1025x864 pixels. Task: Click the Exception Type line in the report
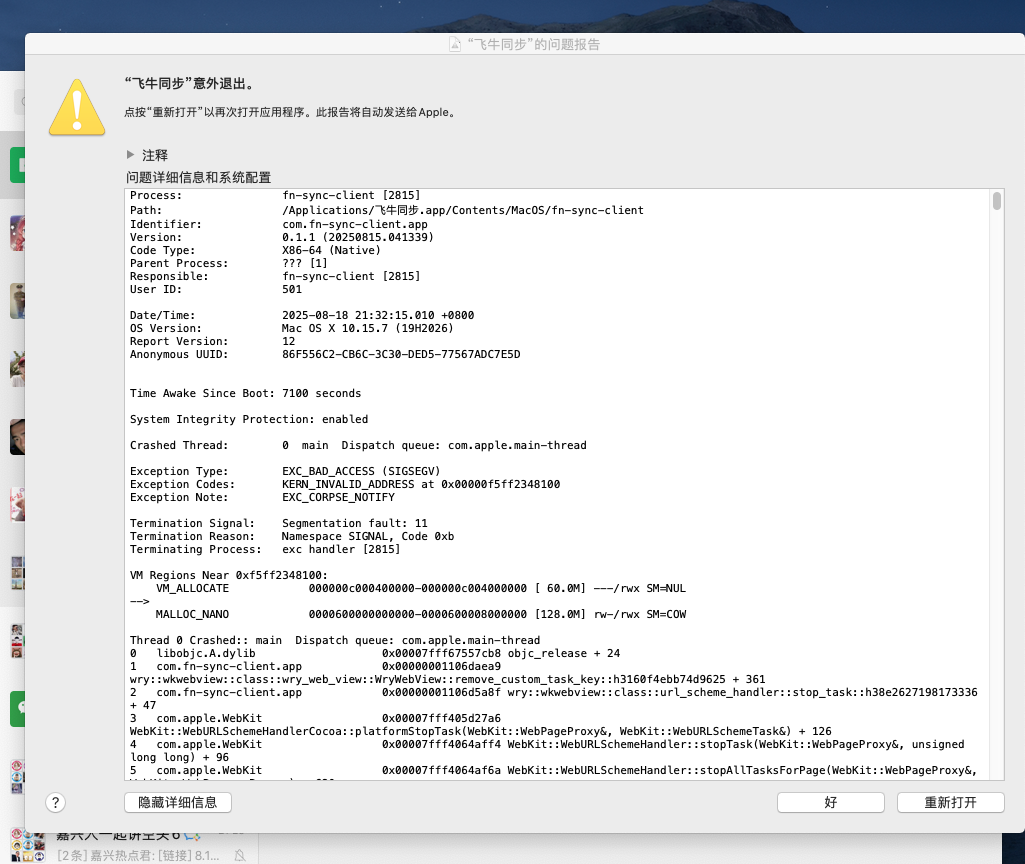[x=285, y=471]
